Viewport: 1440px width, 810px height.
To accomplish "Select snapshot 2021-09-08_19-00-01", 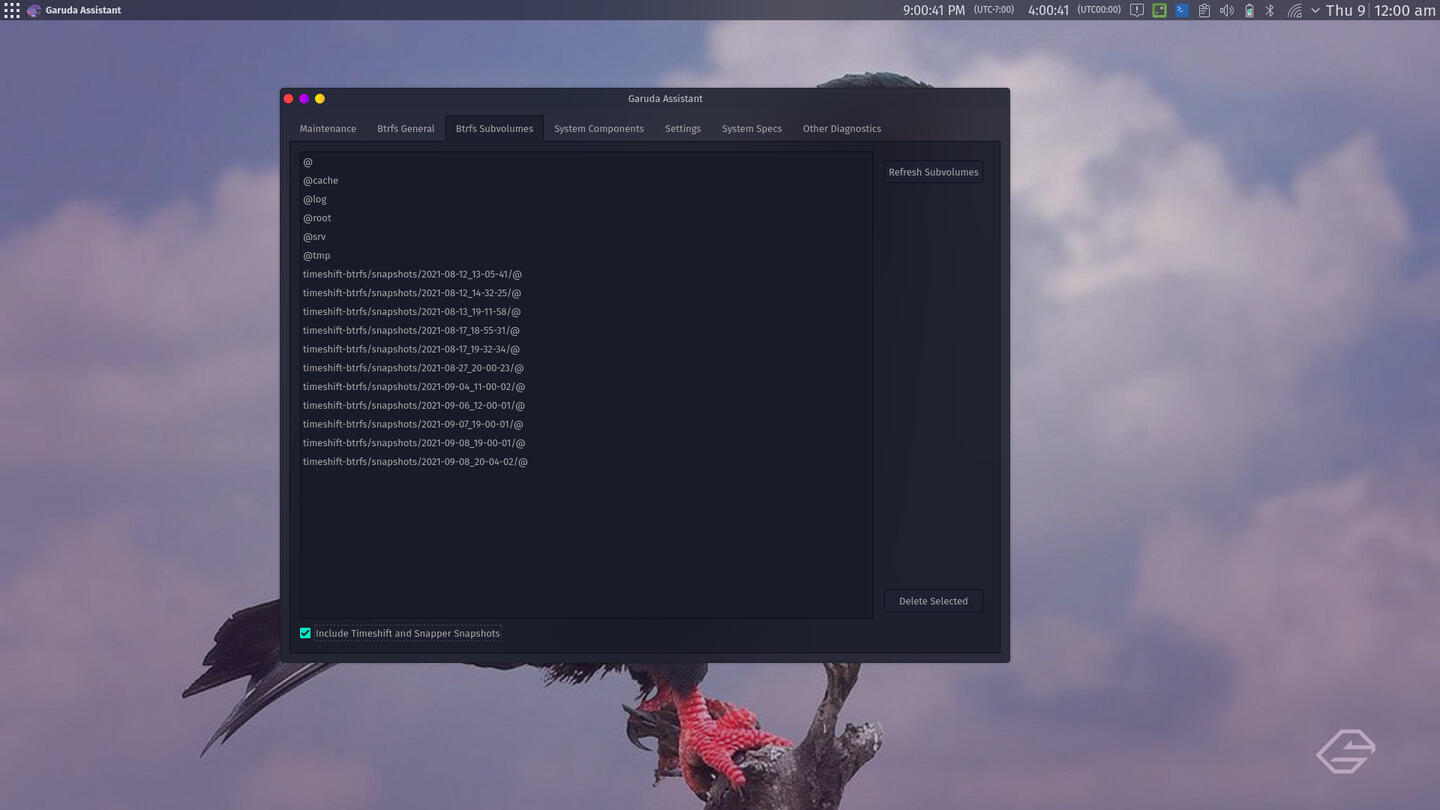I will pyautogui.click(x=586, y=443).
